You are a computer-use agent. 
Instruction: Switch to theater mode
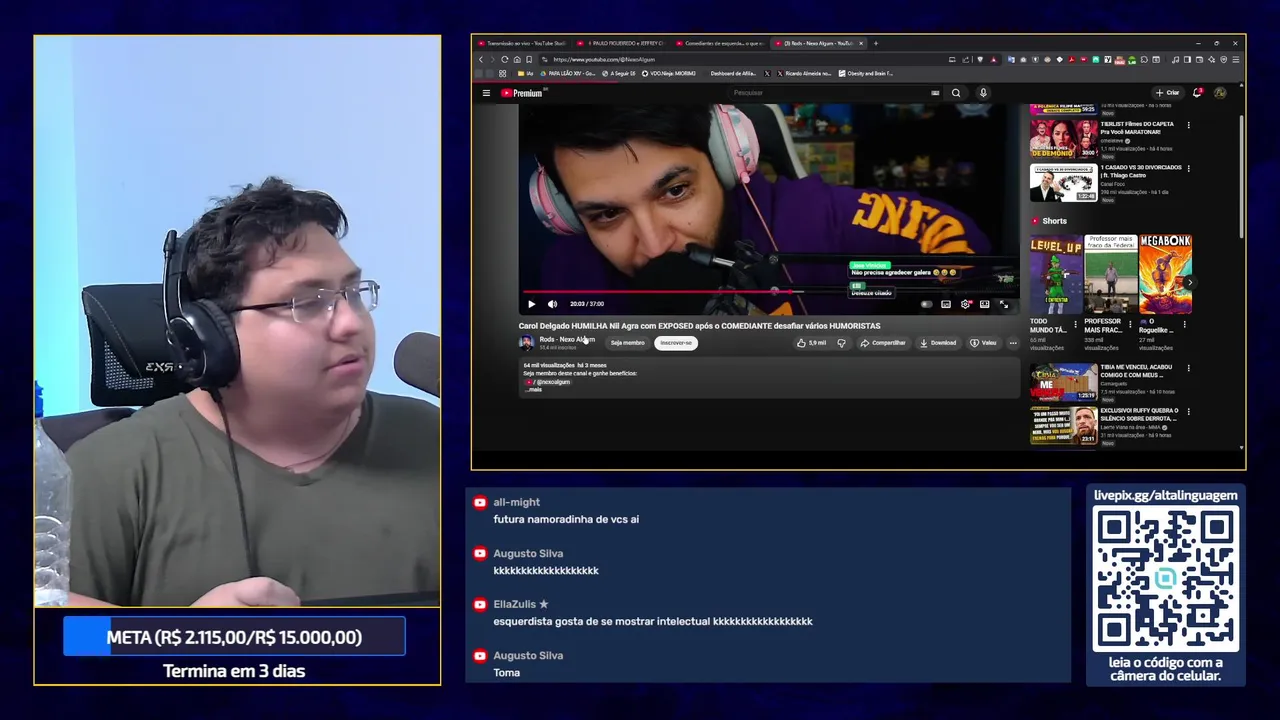(985, 304)
